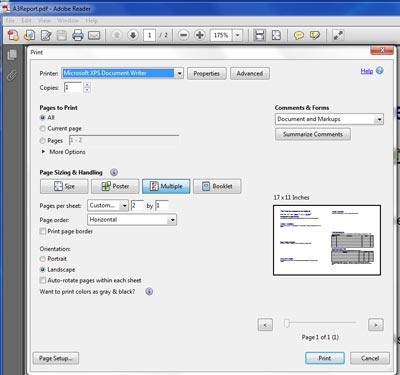Open the Edit menu
Viewport: 400px width, 375px height.
pos(26,21)
